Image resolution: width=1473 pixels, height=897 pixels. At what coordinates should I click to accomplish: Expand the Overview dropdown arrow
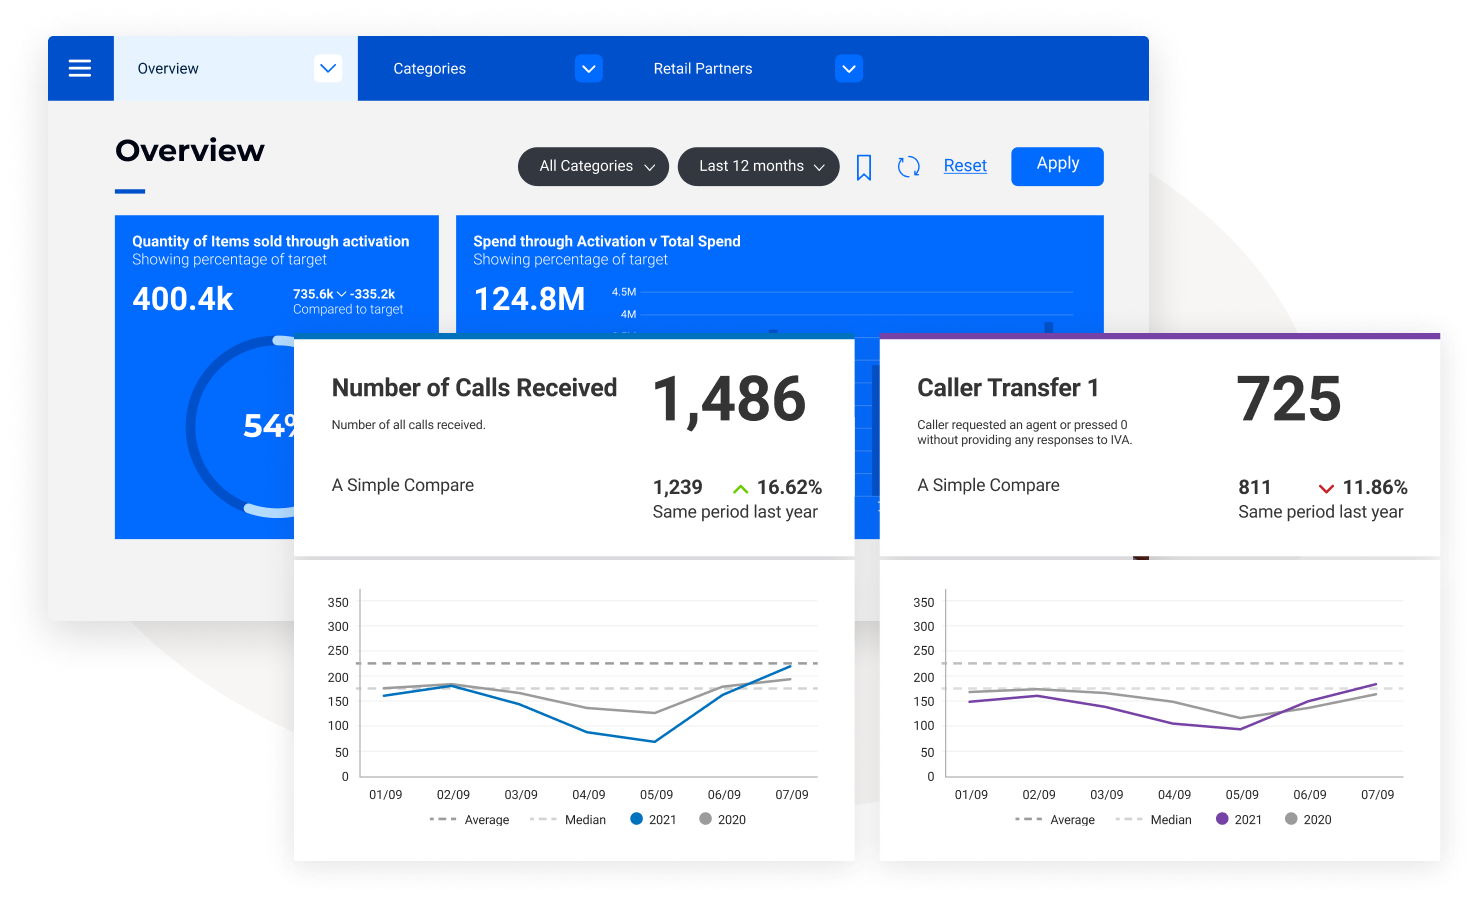click(x=328, y=68)
